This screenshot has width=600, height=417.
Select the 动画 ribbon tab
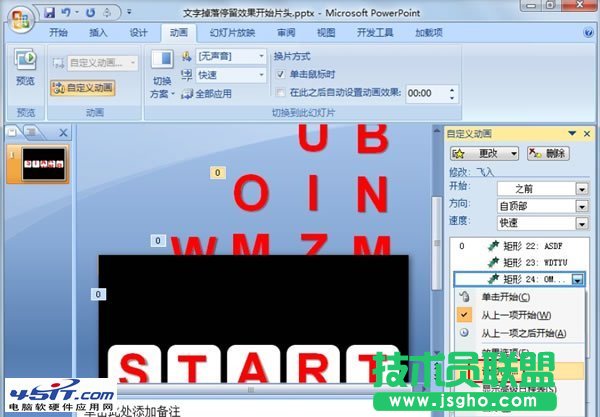coord(179,33)
